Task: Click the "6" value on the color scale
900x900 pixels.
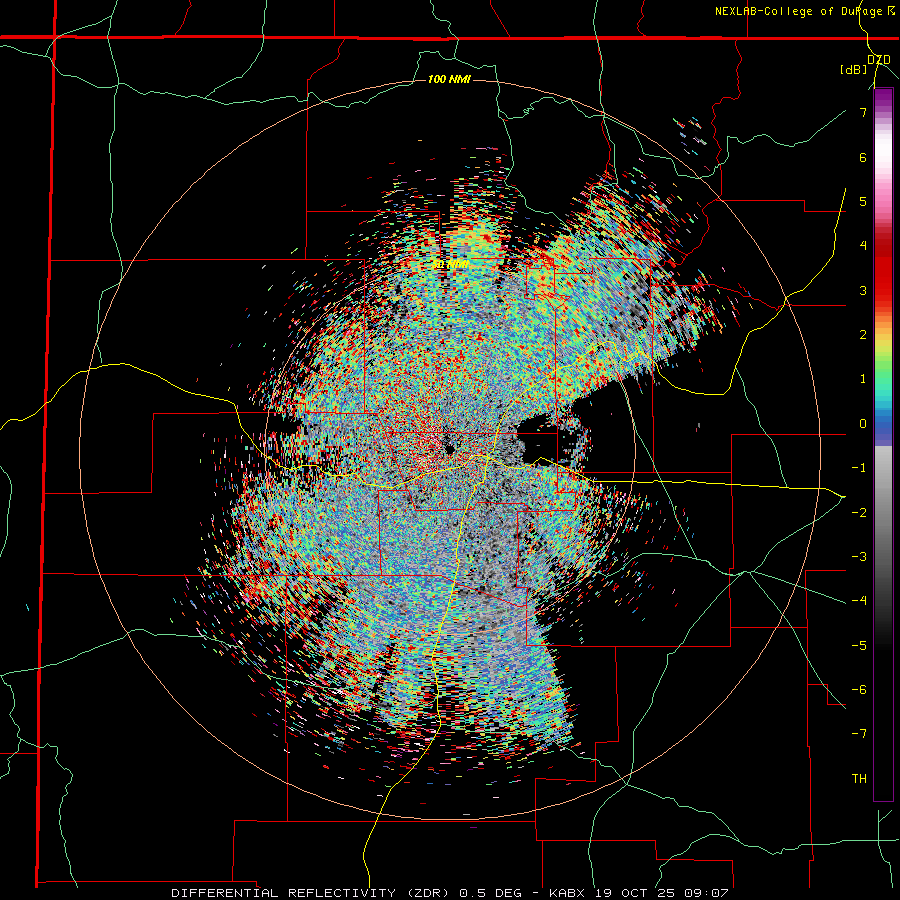Action: click(863, 157)
